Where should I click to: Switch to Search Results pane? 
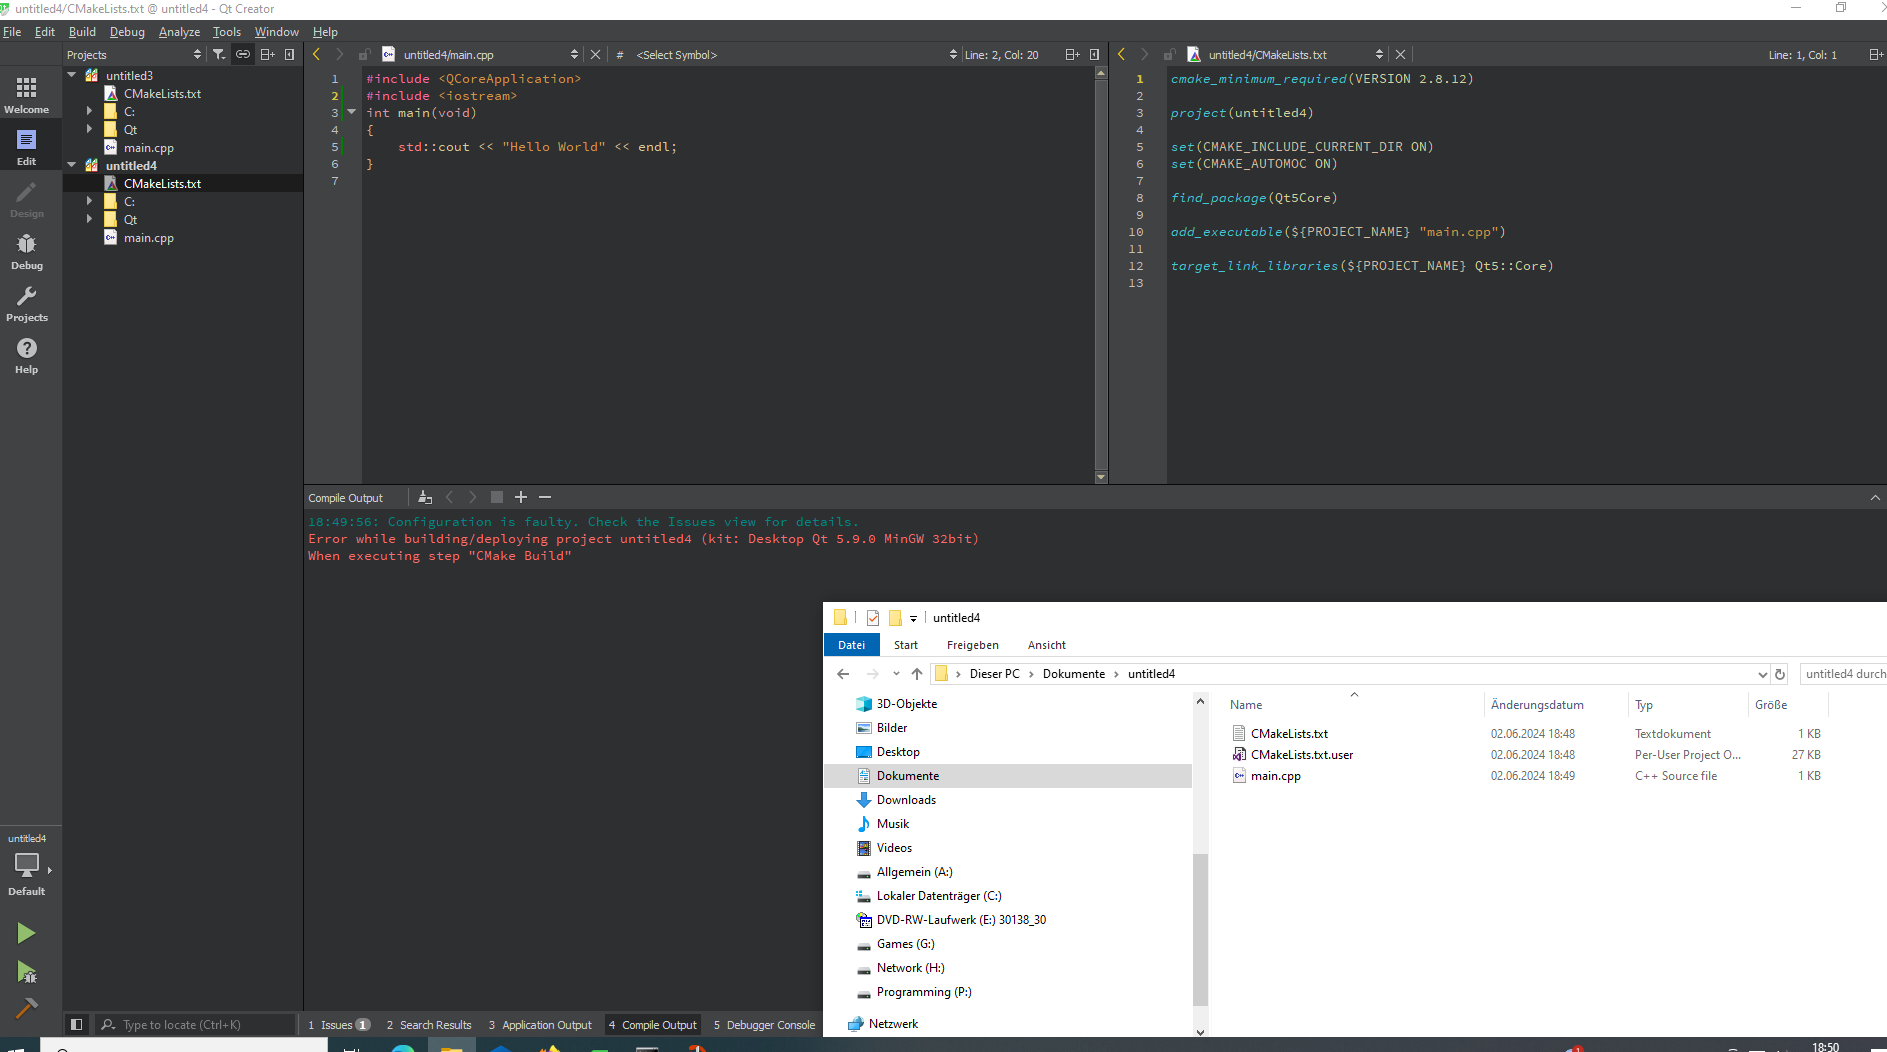pyautogui.click(x=429, y=1025)
